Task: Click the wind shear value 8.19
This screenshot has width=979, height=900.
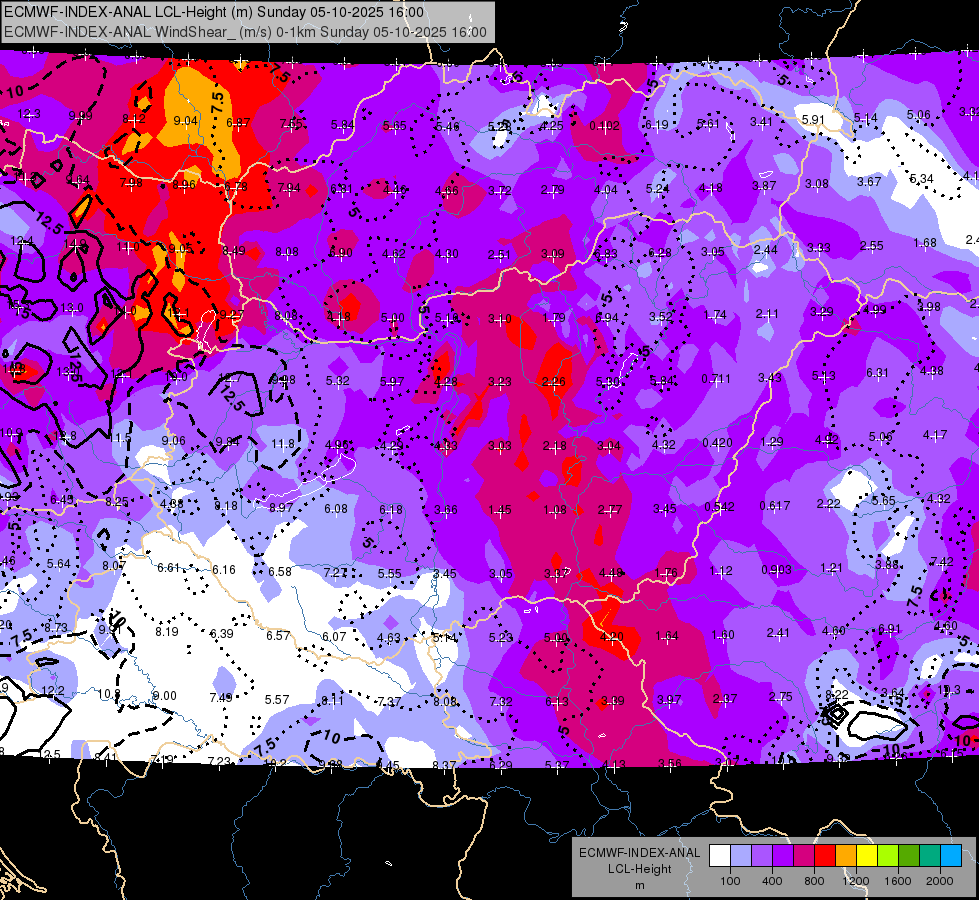Action: pyautogui.click(x=167, y=631)
